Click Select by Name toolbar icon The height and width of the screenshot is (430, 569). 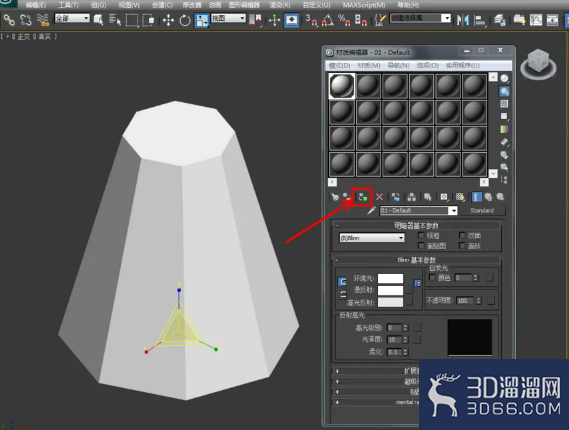pyautogui.click(x=115, y=20)
